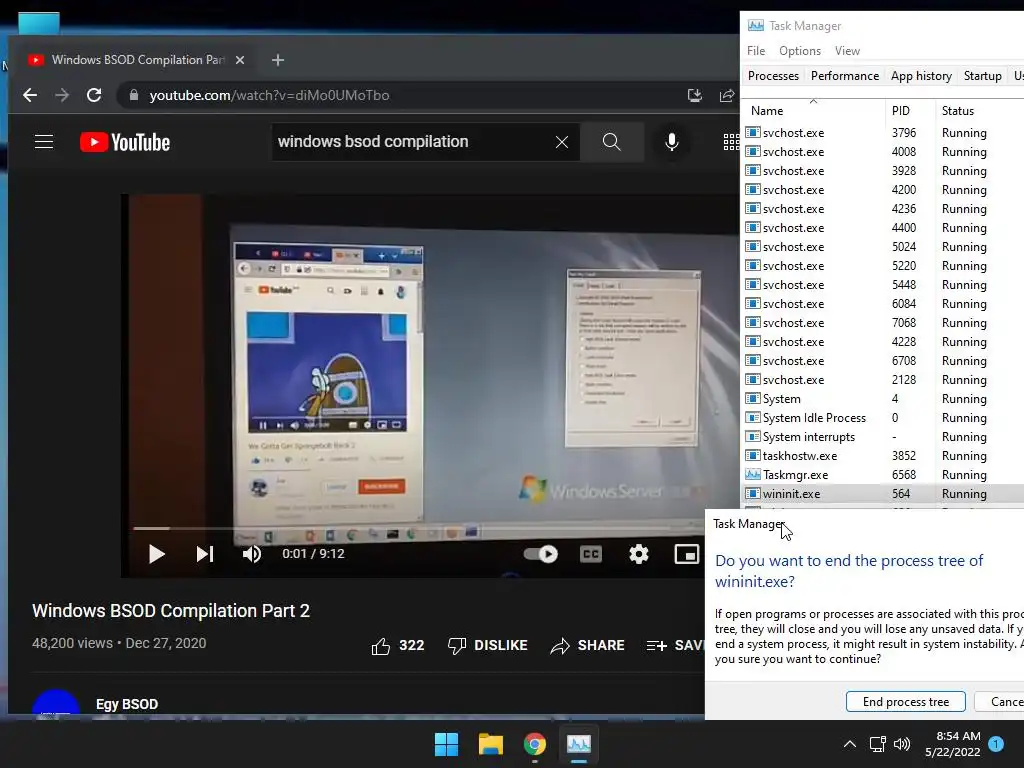Clear the YouTube search text

[x=562, y=142]
